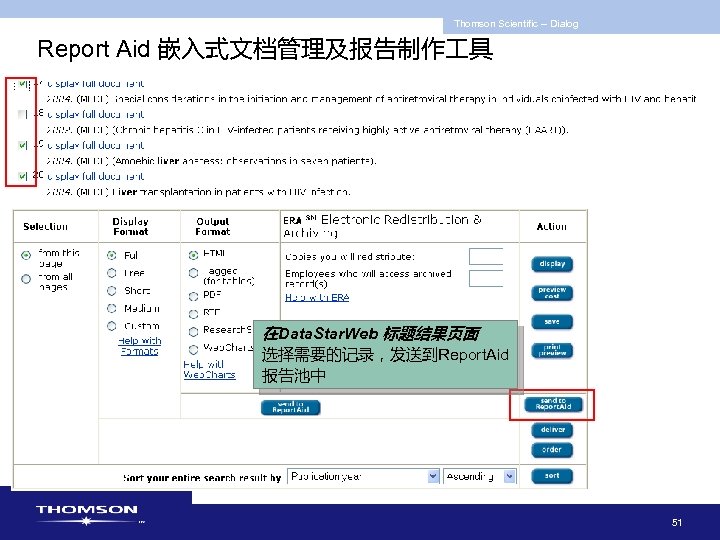Open the 'Publication year' sort dropdown
The width and height of the screenshot is (720, 540).
[364, 477]
